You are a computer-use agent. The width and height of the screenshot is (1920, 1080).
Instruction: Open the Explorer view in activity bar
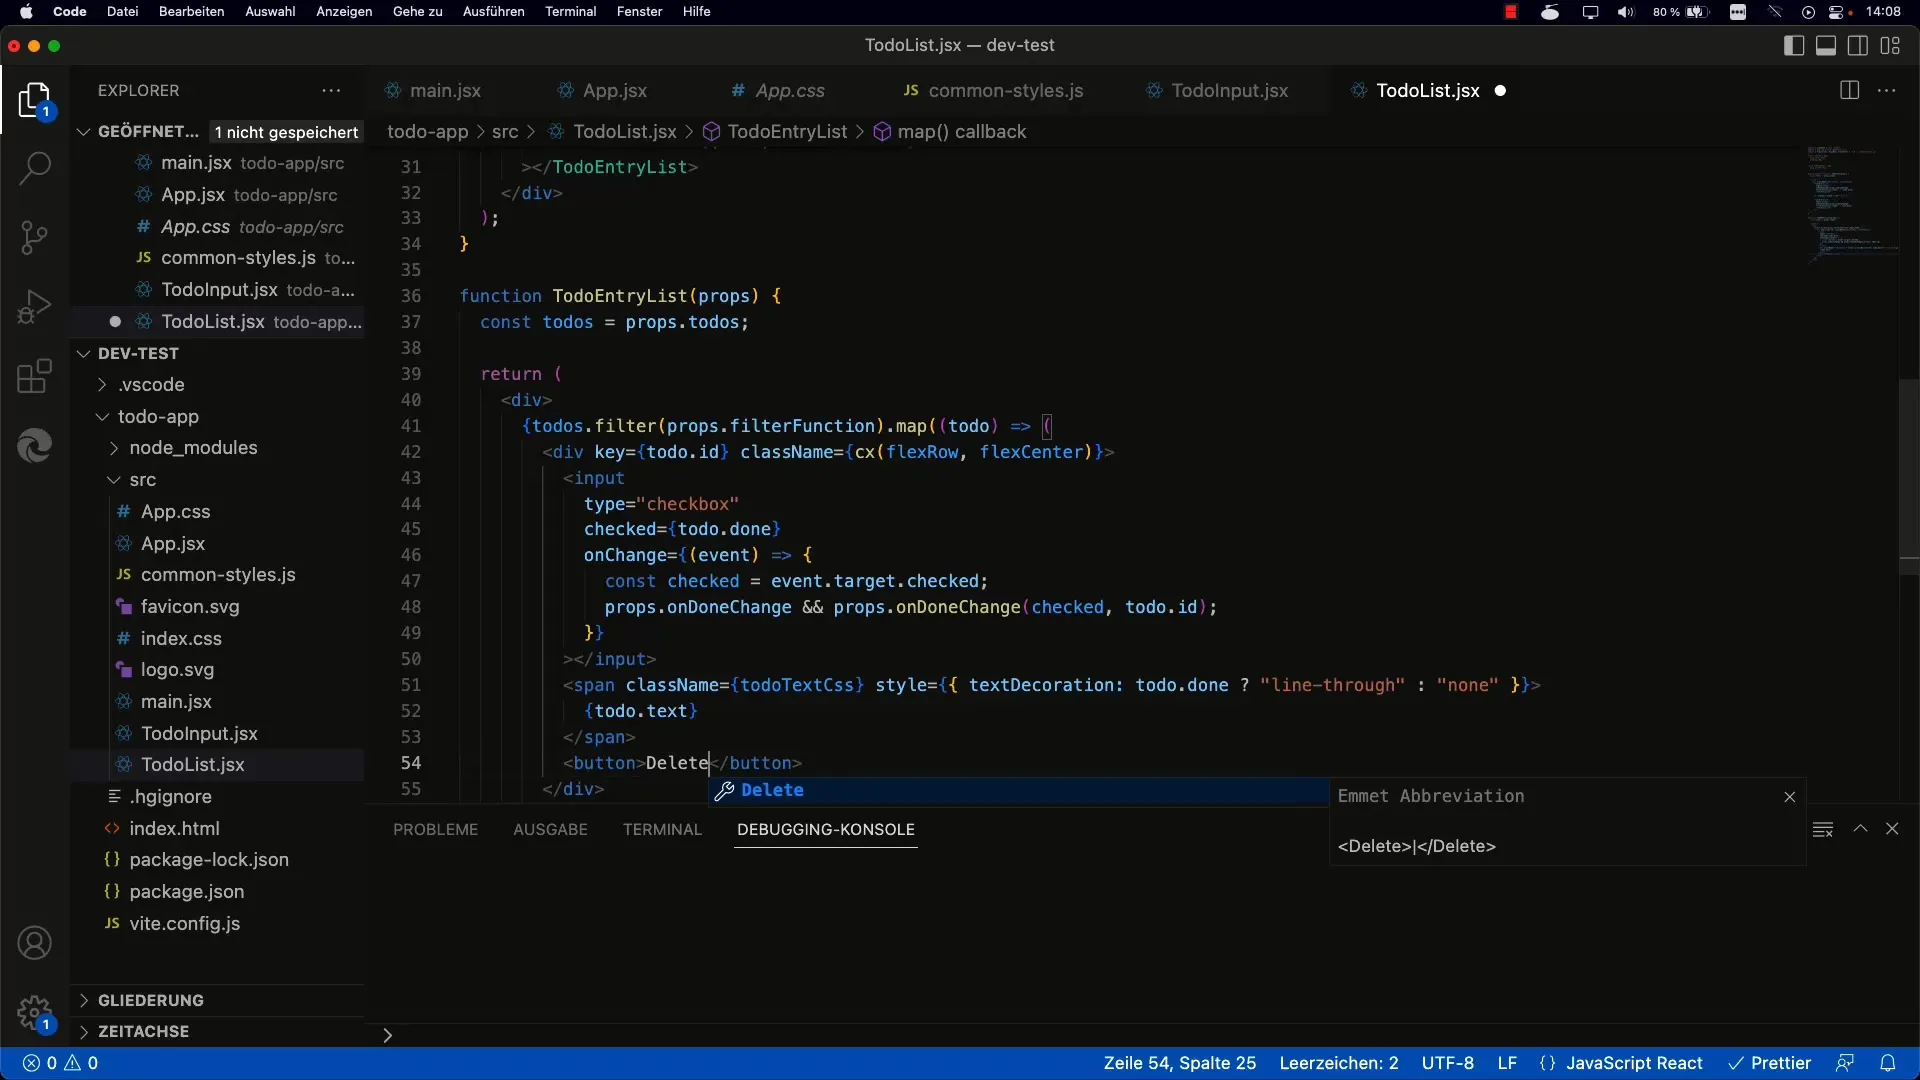(x=34, y=100)
